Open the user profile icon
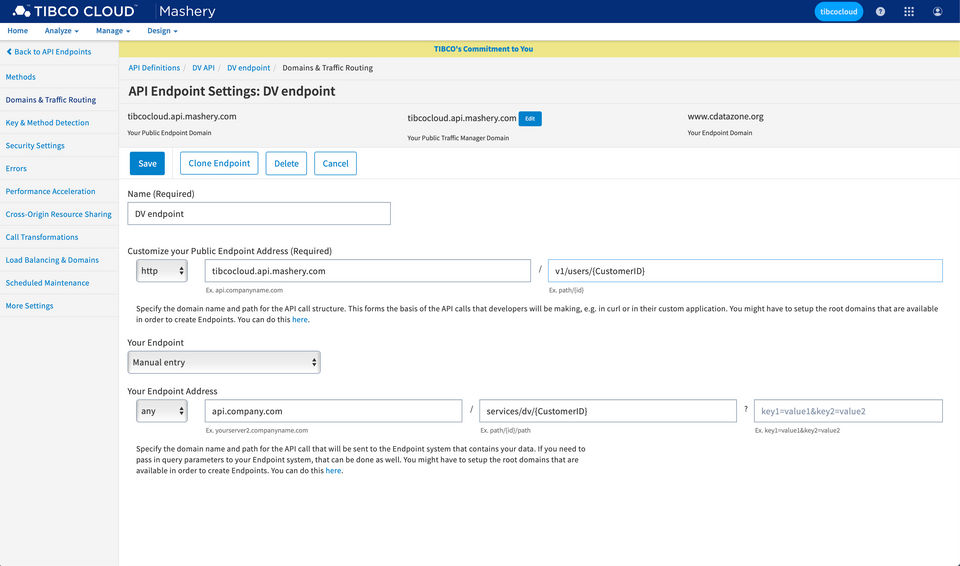The height and width of the screenshot is (566, 960). point(937,12)
